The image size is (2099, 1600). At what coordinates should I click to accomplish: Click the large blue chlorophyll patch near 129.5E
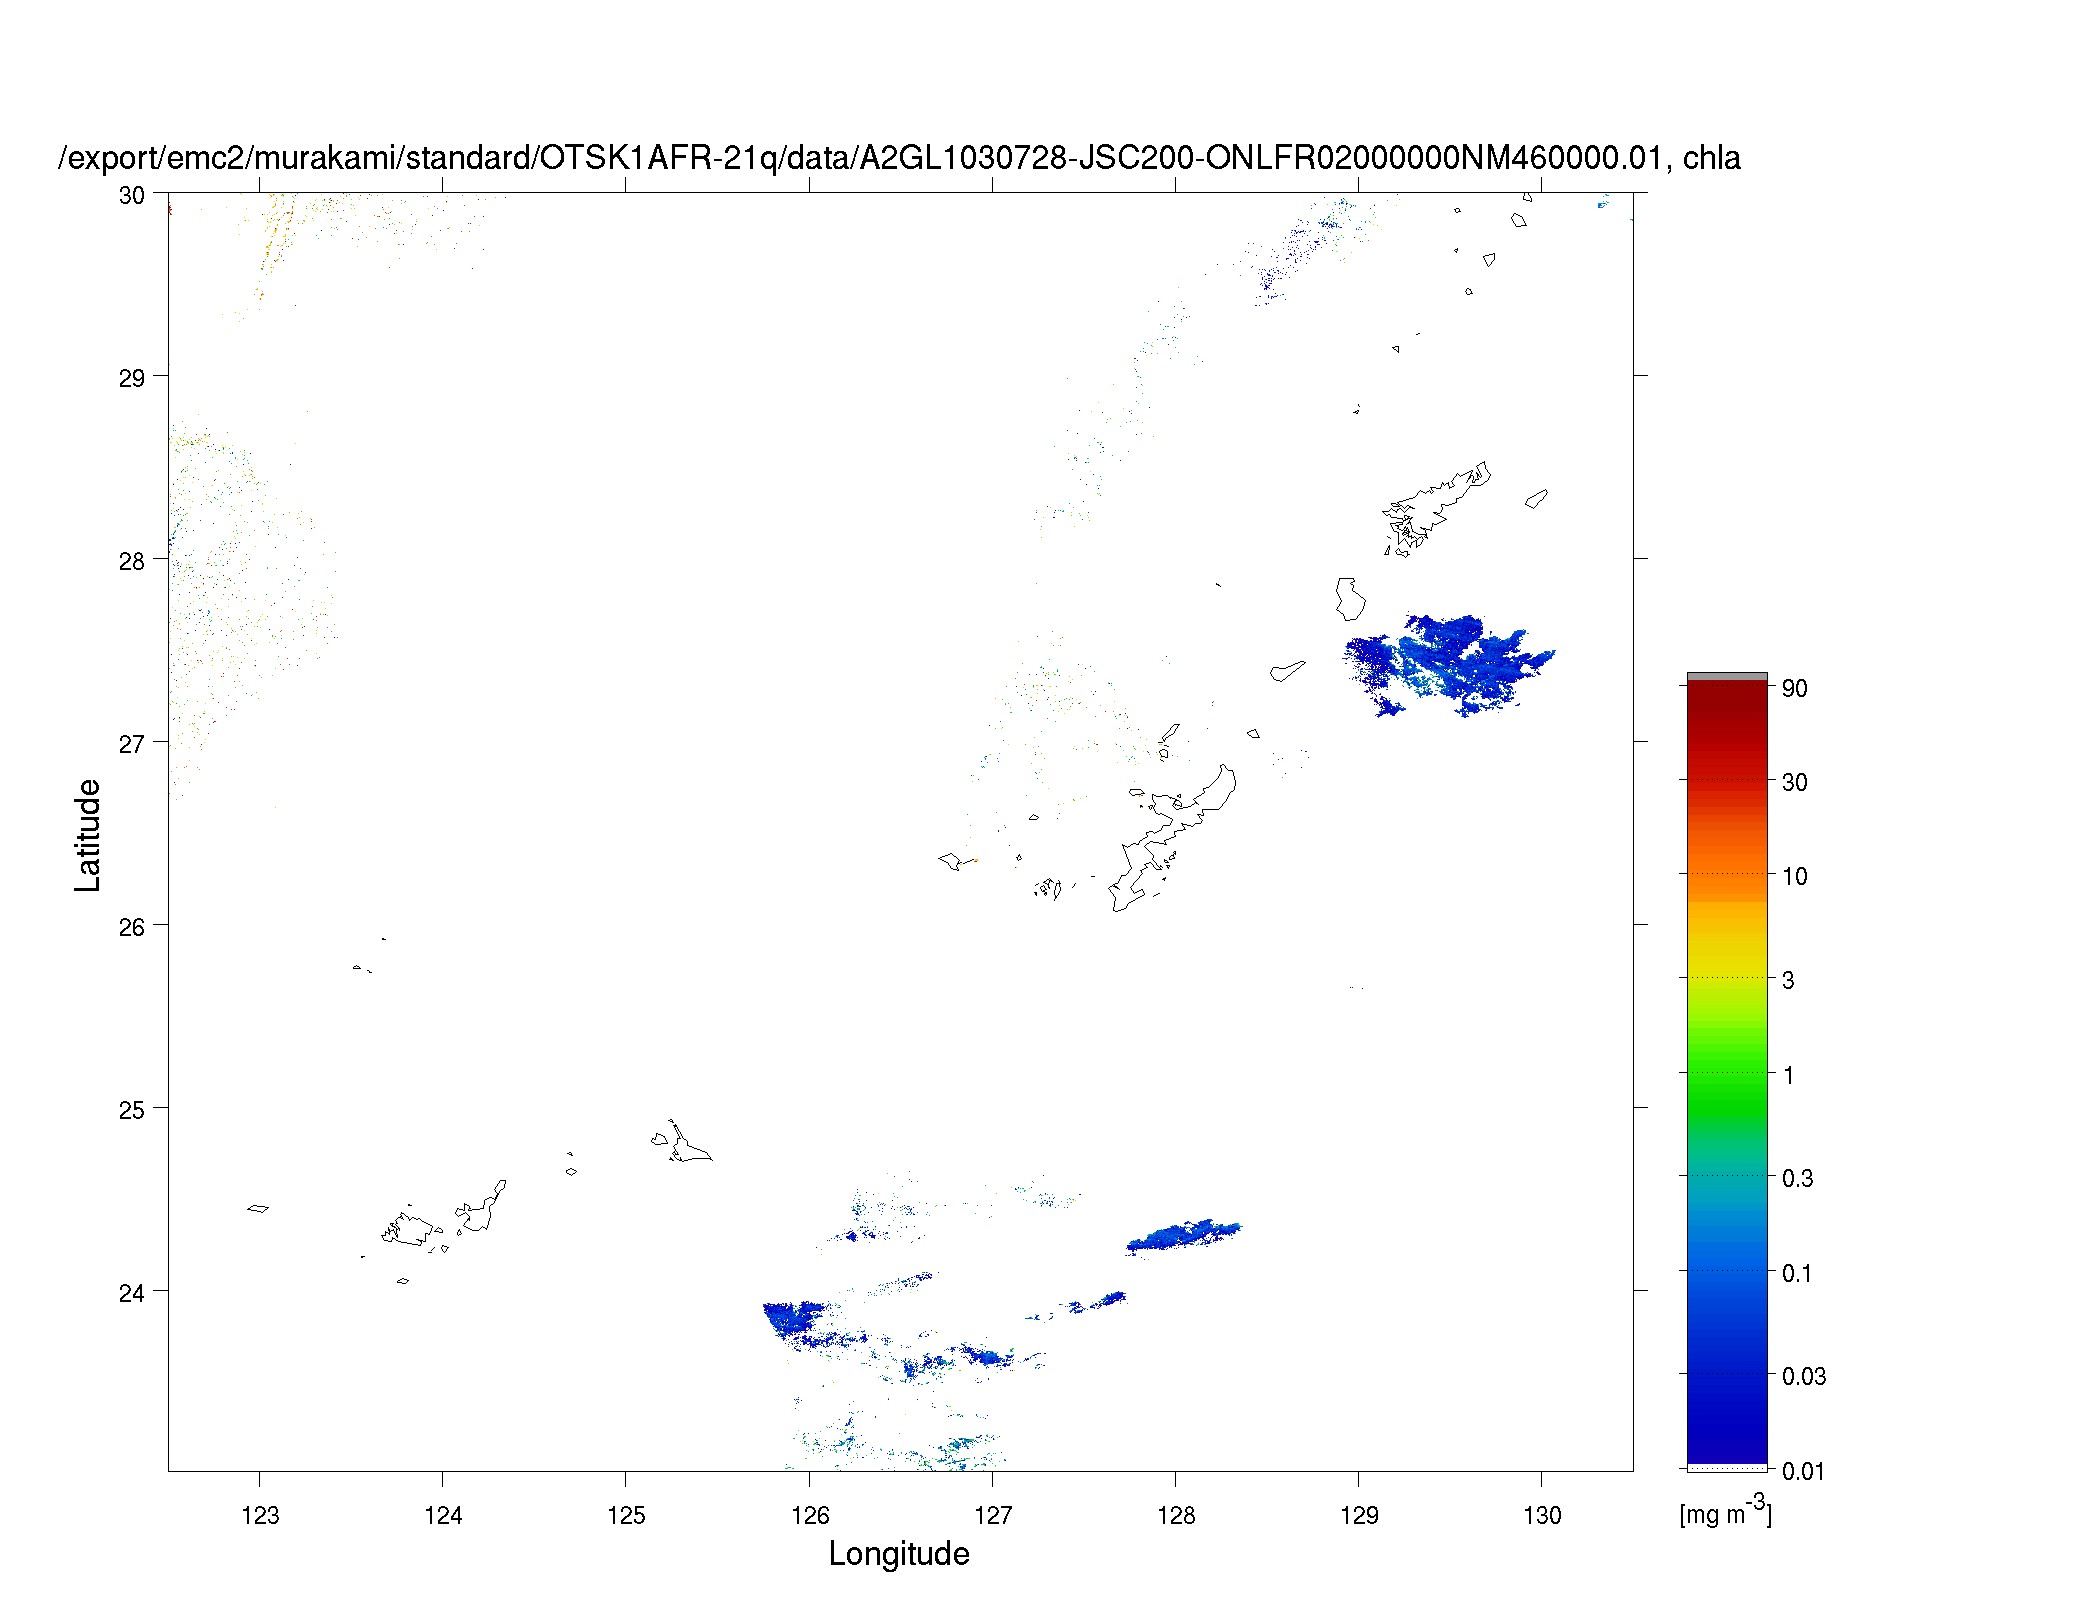pyautogui.click(x=1448, y=664)
